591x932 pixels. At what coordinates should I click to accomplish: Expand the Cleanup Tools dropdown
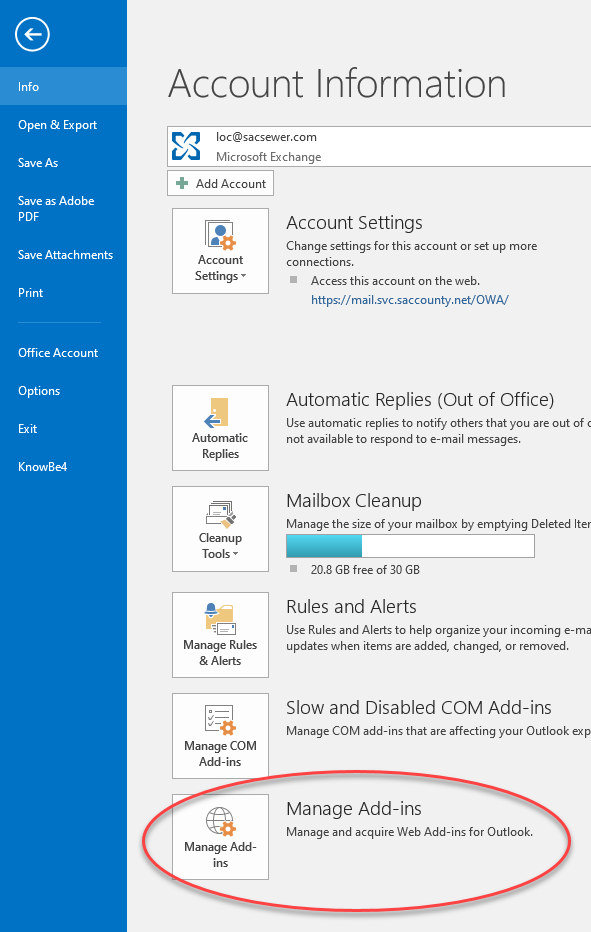221,529
